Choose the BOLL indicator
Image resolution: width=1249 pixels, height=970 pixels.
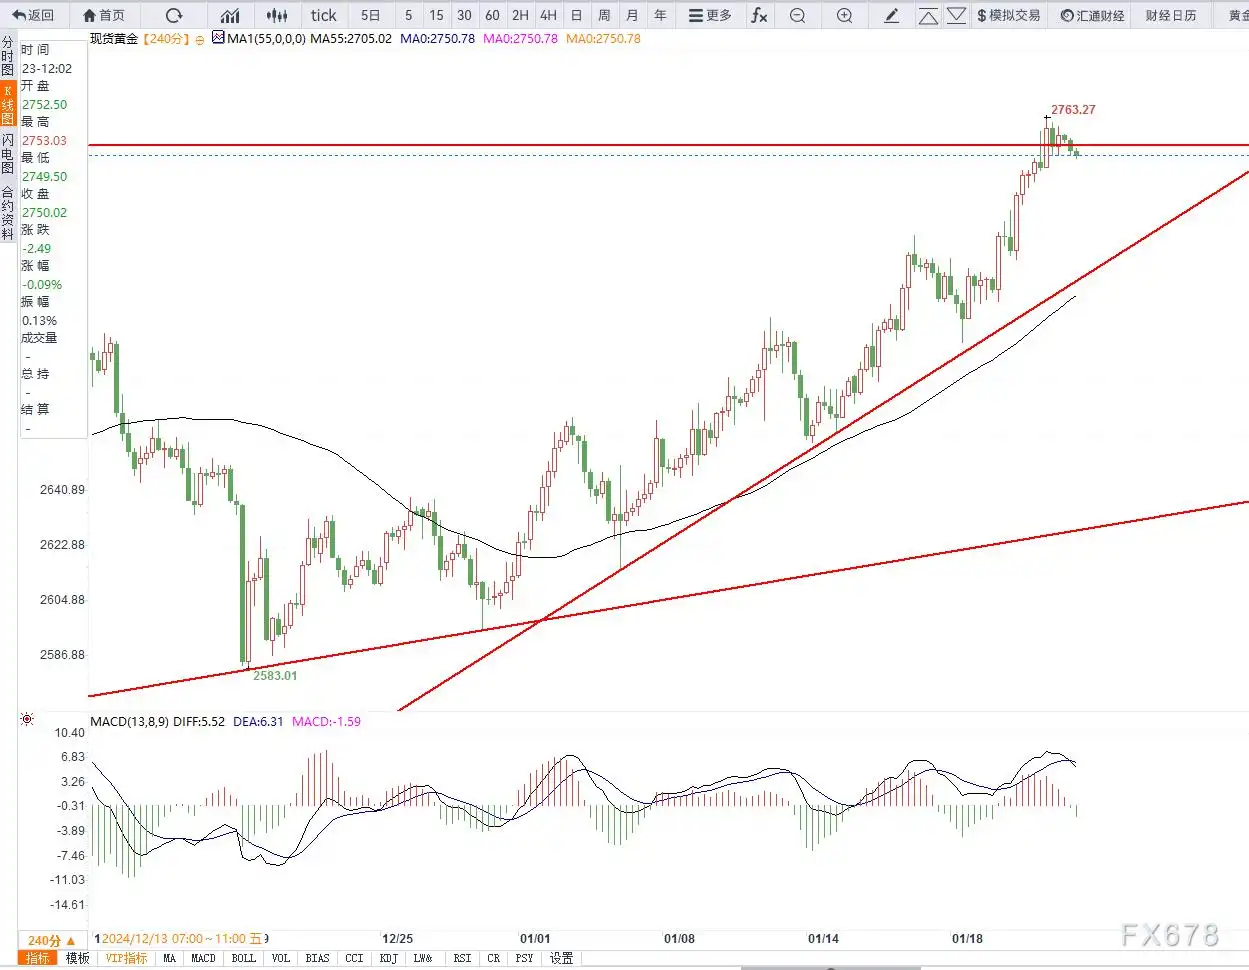pos(244,958)
